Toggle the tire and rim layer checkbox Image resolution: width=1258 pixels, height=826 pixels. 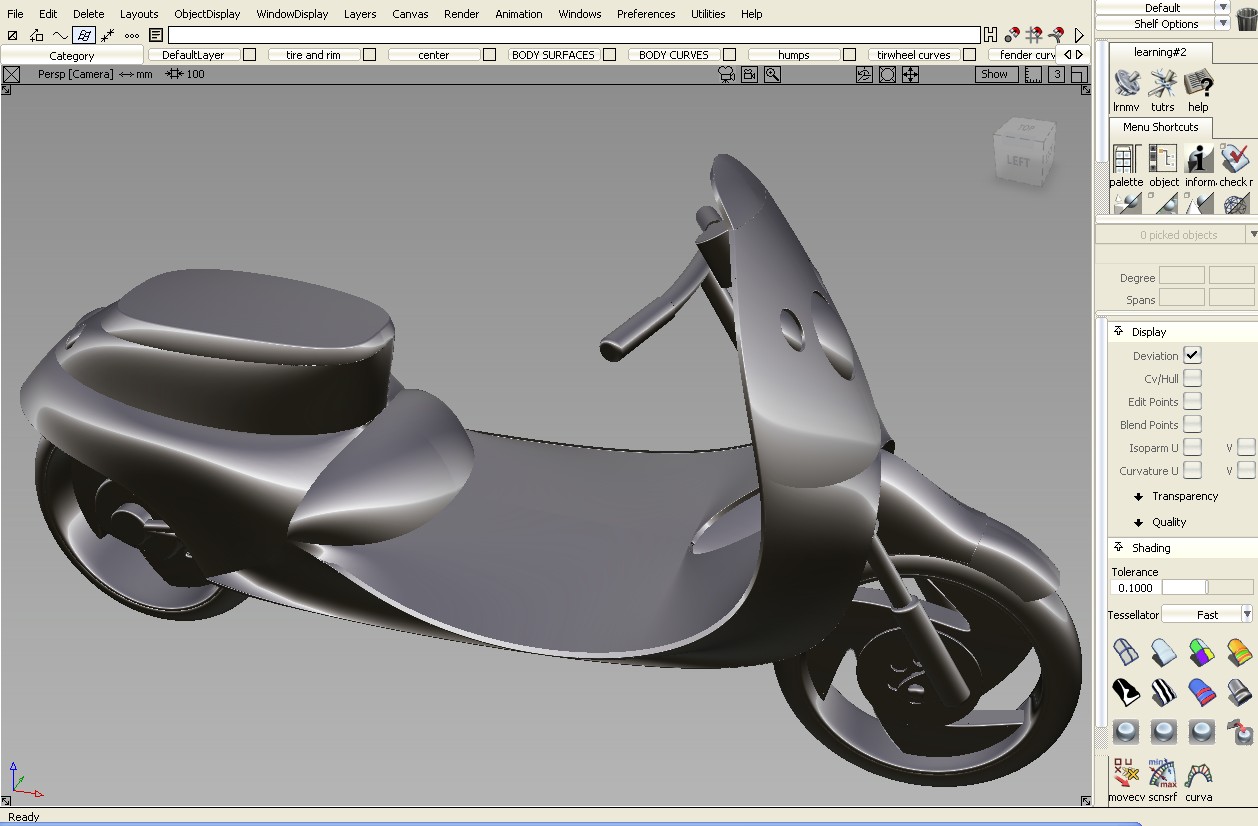pos(369,54)
